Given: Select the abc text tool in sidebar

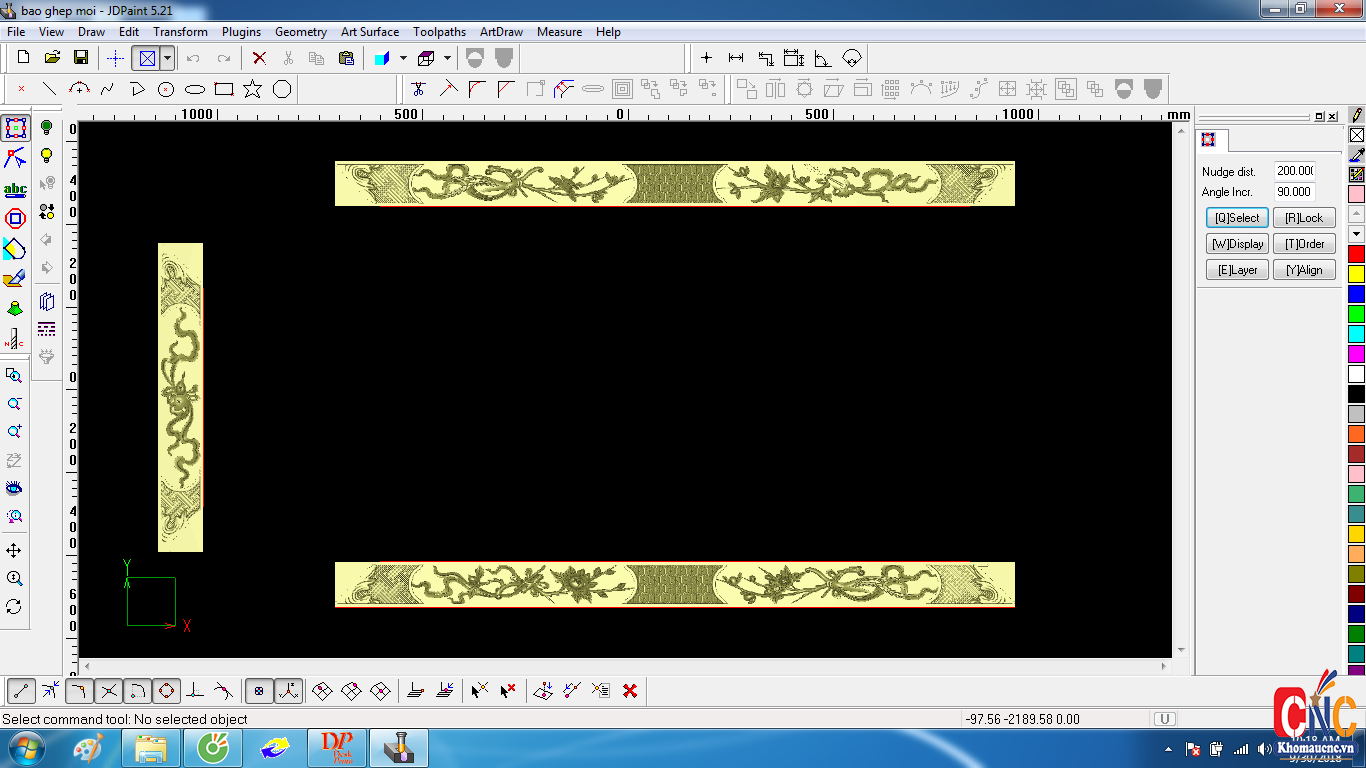Looking at the screenshot, I should point(15,190).
